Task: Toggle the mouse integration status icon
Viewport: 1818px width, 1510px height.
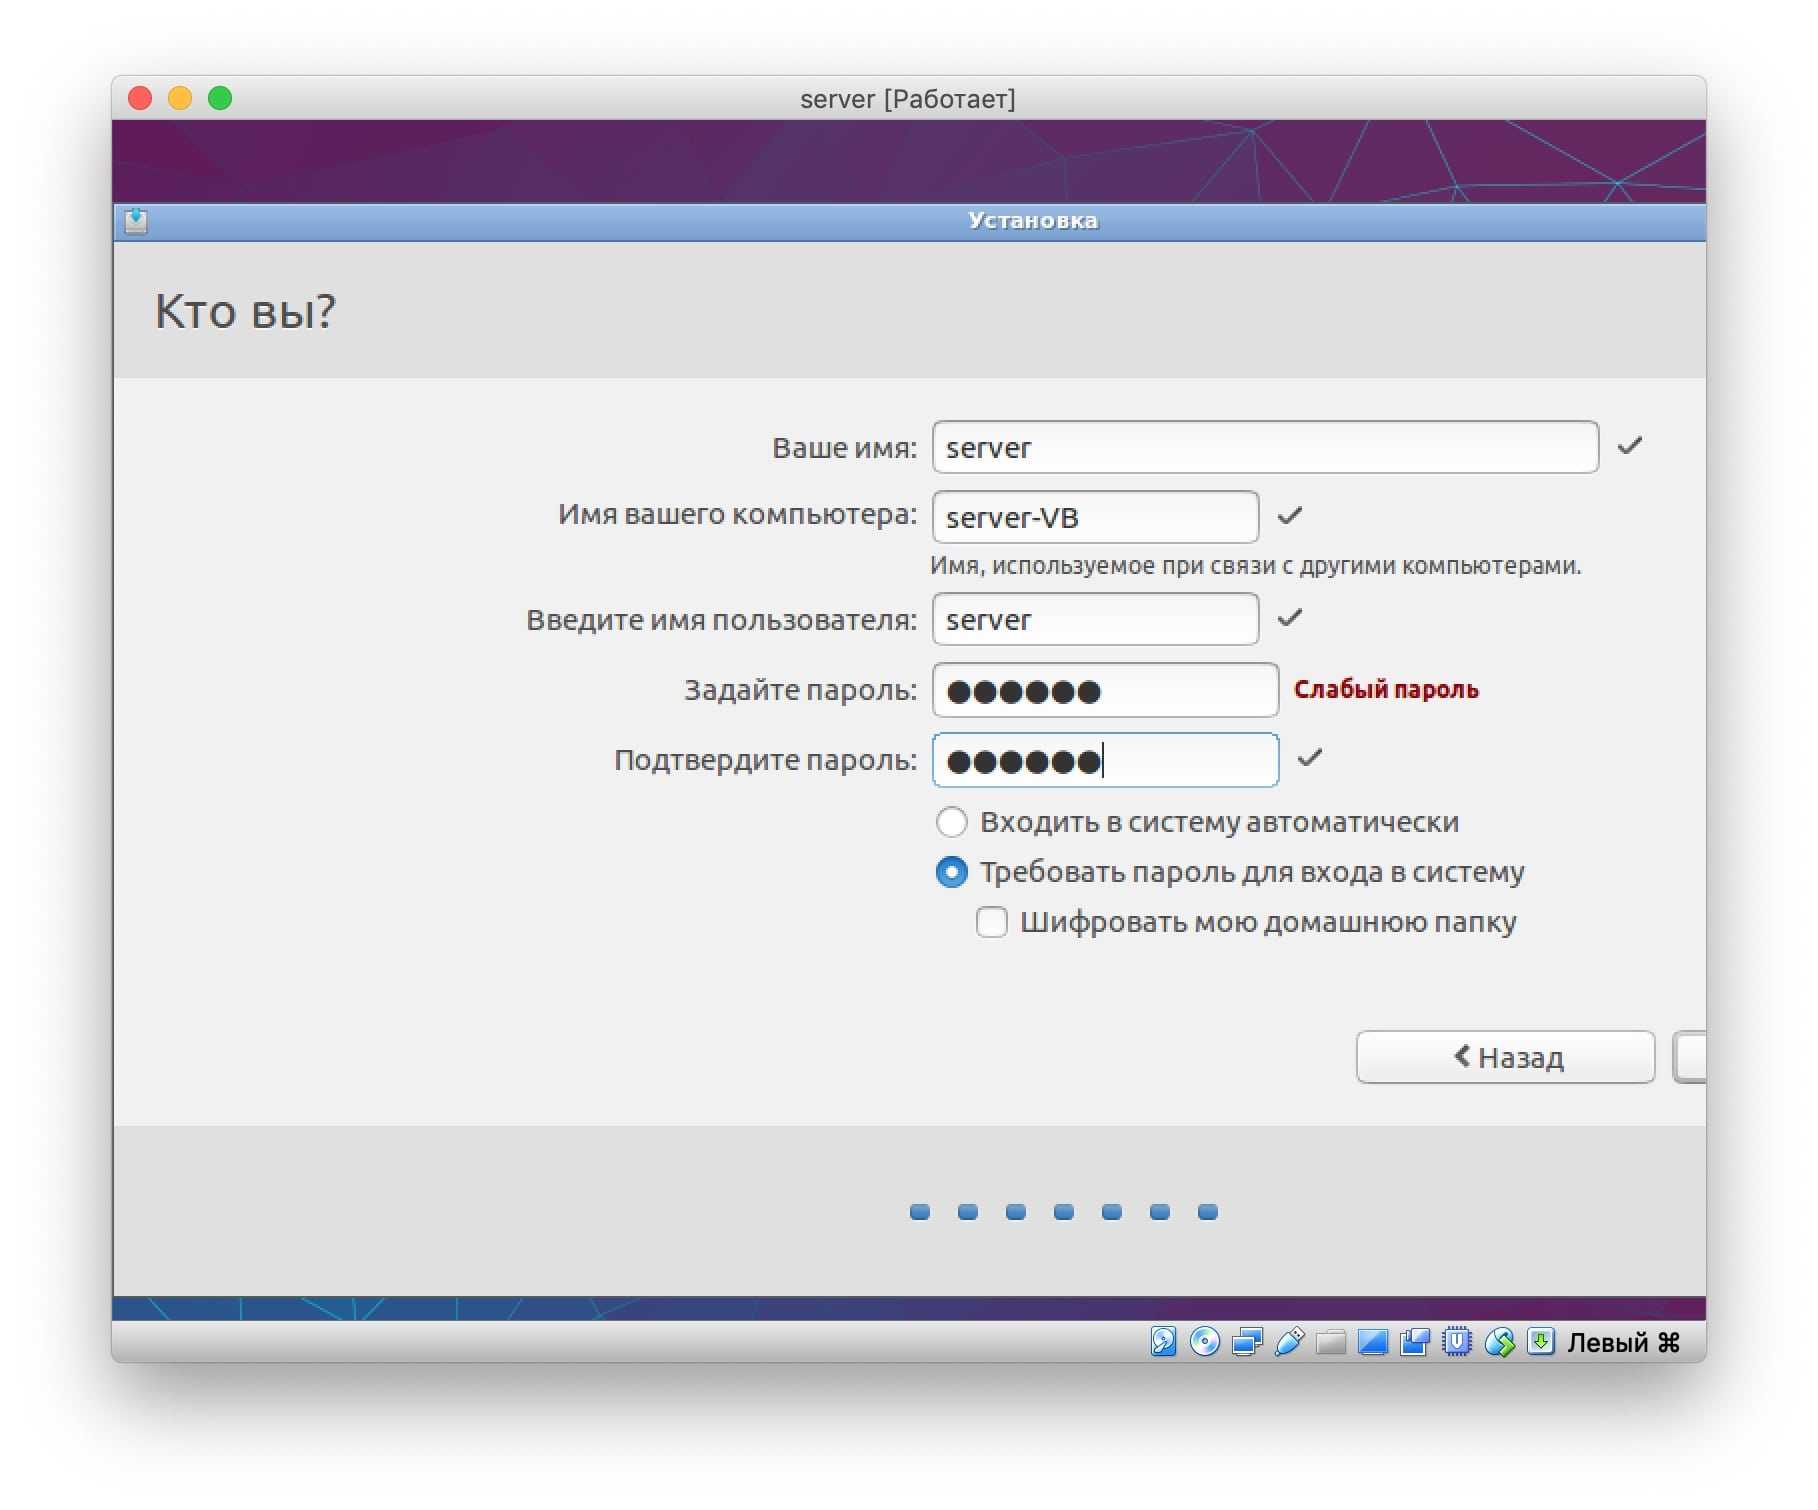Action: [x=1499, y=1342]
